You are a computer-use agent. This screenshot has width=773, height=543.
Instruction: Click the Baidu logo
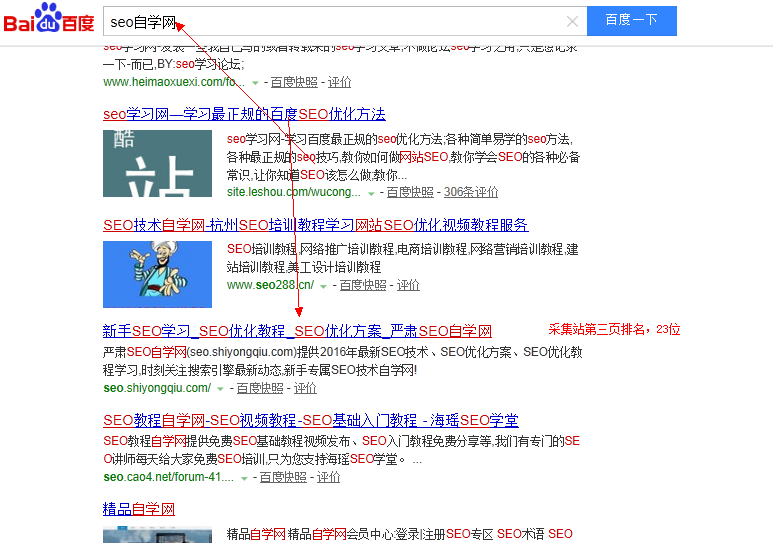pyautogui.click(x=48, y=19)
